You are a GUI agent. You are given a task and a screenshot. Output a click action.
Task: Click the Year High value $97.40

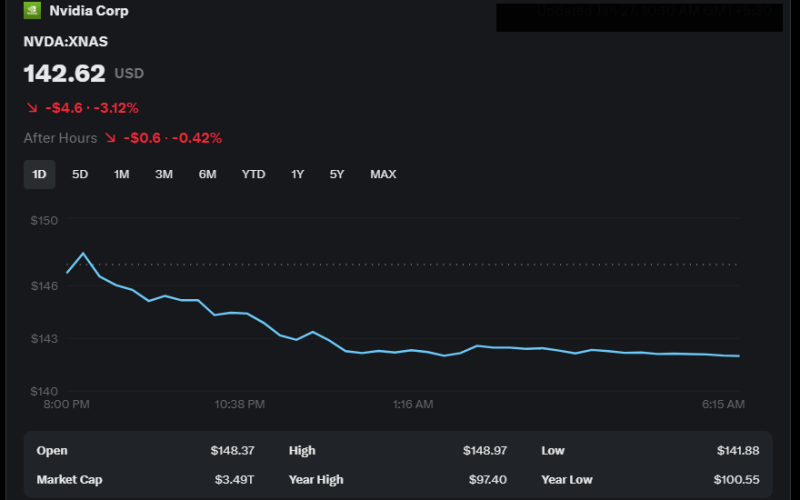pyautogui.click(x=488, y=480)
